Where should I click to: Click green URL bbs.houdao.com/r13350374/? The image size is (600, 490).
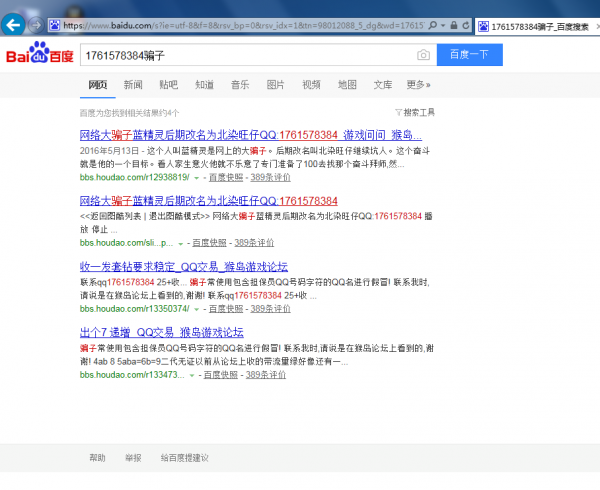(x=134, y=309)
